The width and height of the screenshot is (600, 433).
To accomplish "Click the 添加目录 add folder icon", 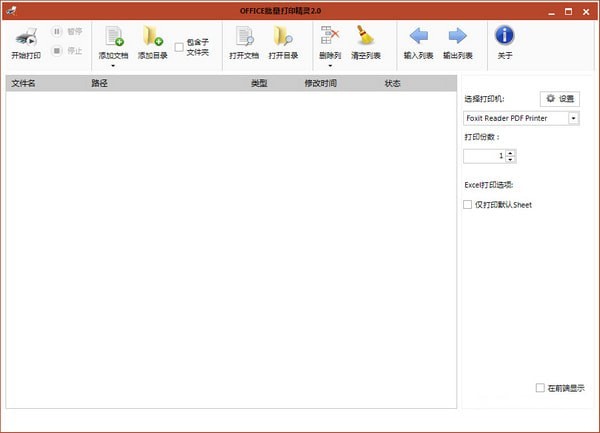I will point(152,38).
